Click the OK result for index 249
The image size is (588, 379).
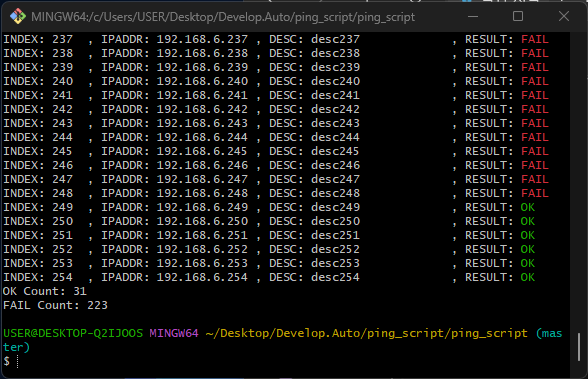tap(528, 207)
